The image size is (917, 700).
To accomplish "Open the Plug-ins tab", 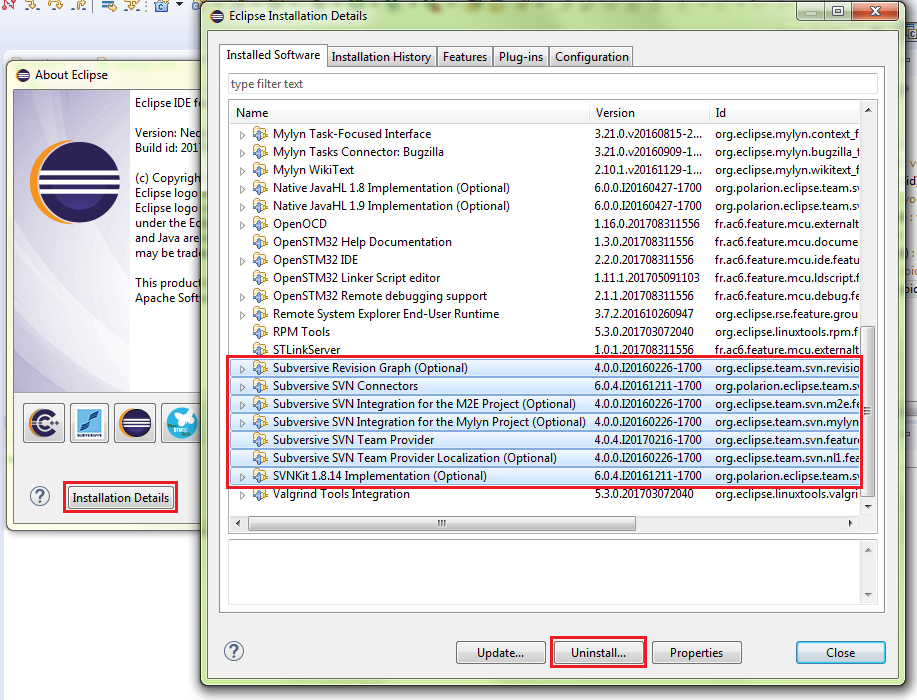I will point(521,57).
